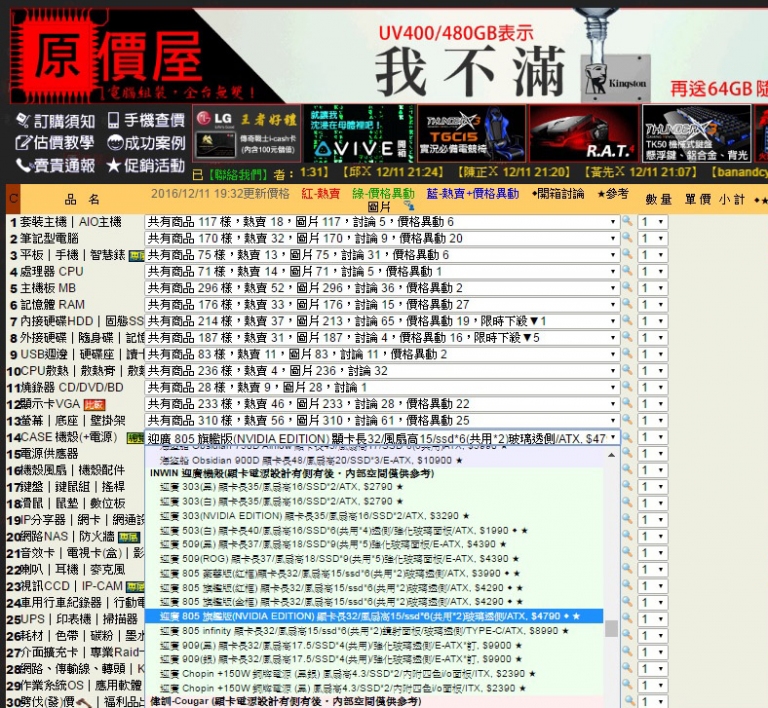This screenshot has height=708, width=768.
Task: Expand 顯示卡VGA product dropdown
Action: click(382, 404)
